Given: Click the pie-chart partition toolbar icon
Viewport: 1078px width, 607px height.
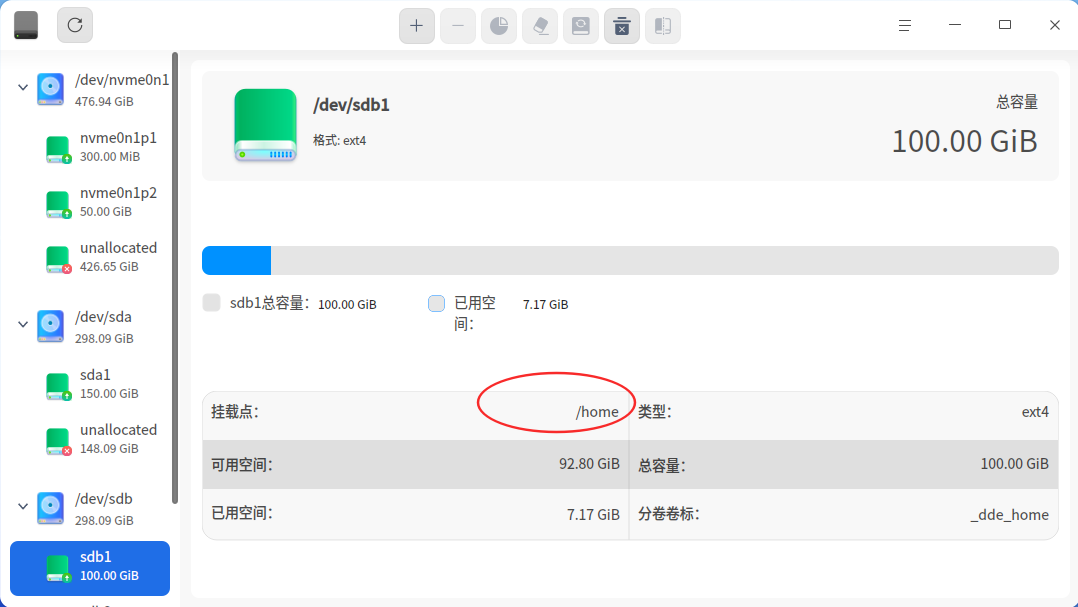Looking at the screenshot, I should [x=499, y=26].
